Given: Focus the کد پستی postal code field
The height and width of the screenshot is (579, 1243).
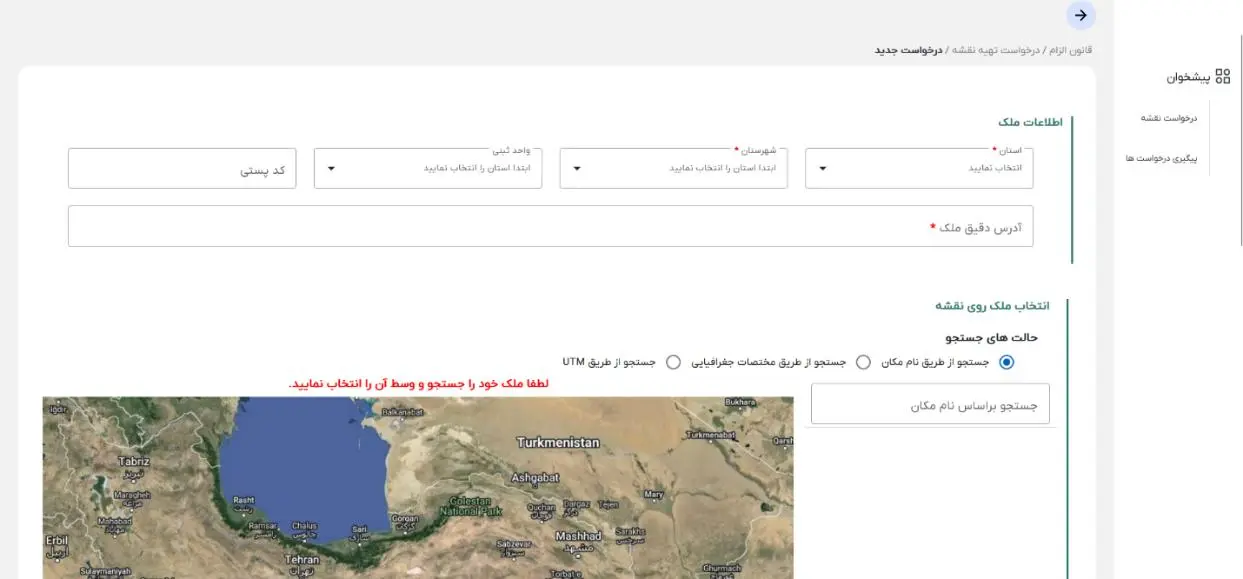Looking at the screenshot, I should [x=182, y=168].
